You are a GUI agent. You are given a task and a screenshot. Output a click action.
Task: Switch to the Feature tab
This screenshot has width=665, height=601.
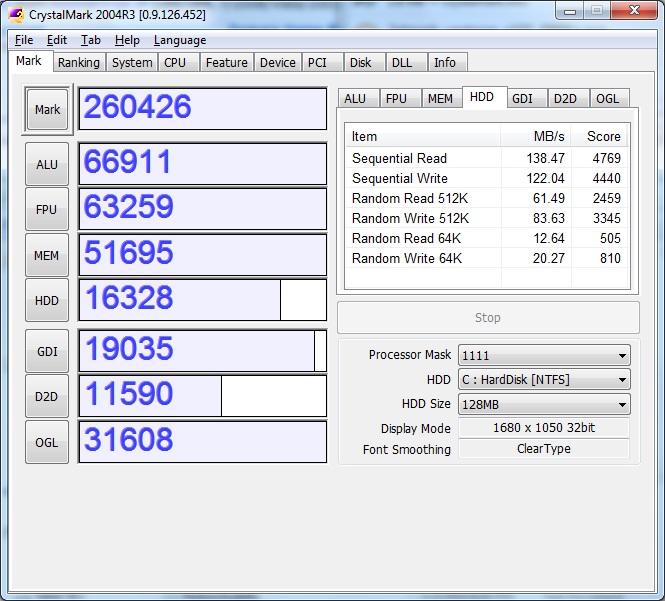226,62
